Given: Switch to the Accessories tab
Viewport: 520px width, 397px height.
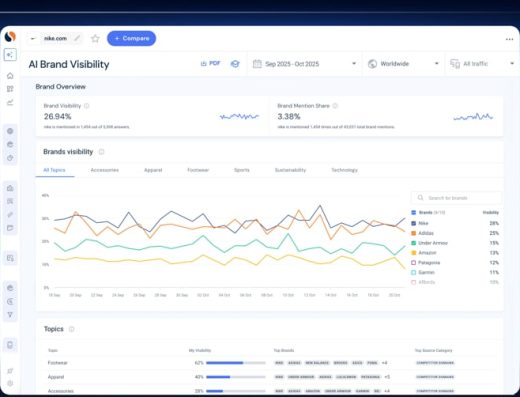Looking at the screenshot, I should (105, 170).
